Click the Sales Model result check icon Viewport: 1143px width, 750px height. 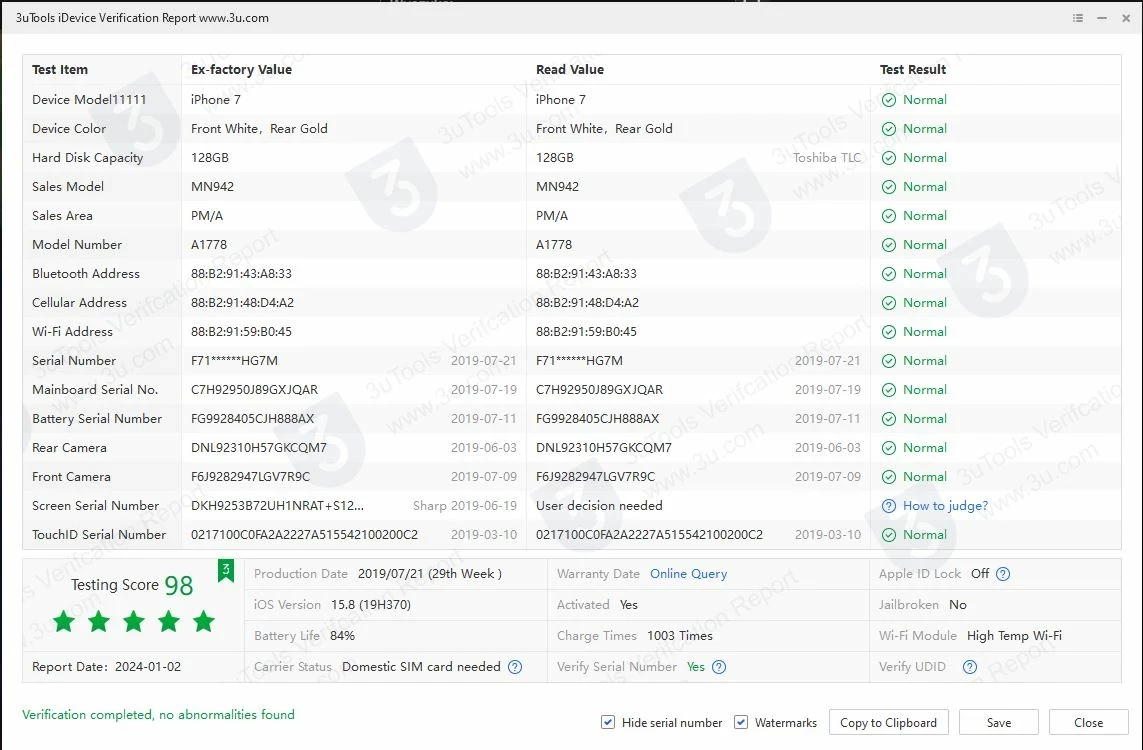(x=889, y=187)
